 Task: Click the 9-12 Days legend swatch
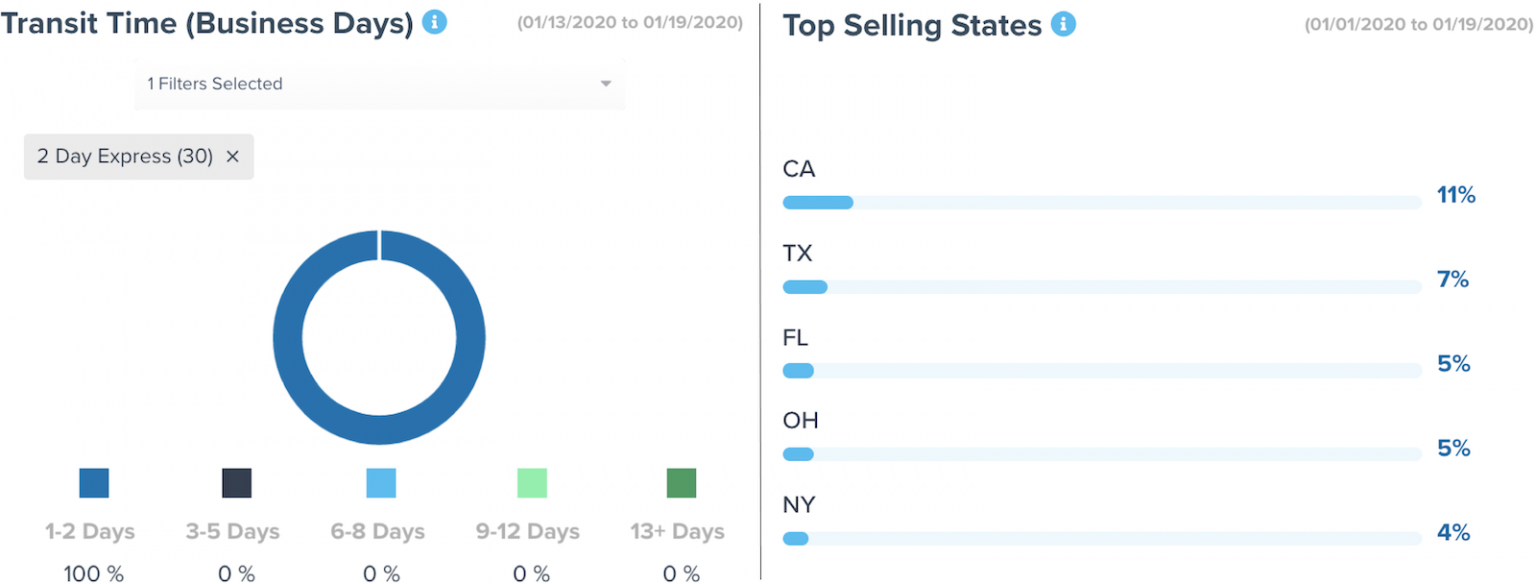coord(532,483)
